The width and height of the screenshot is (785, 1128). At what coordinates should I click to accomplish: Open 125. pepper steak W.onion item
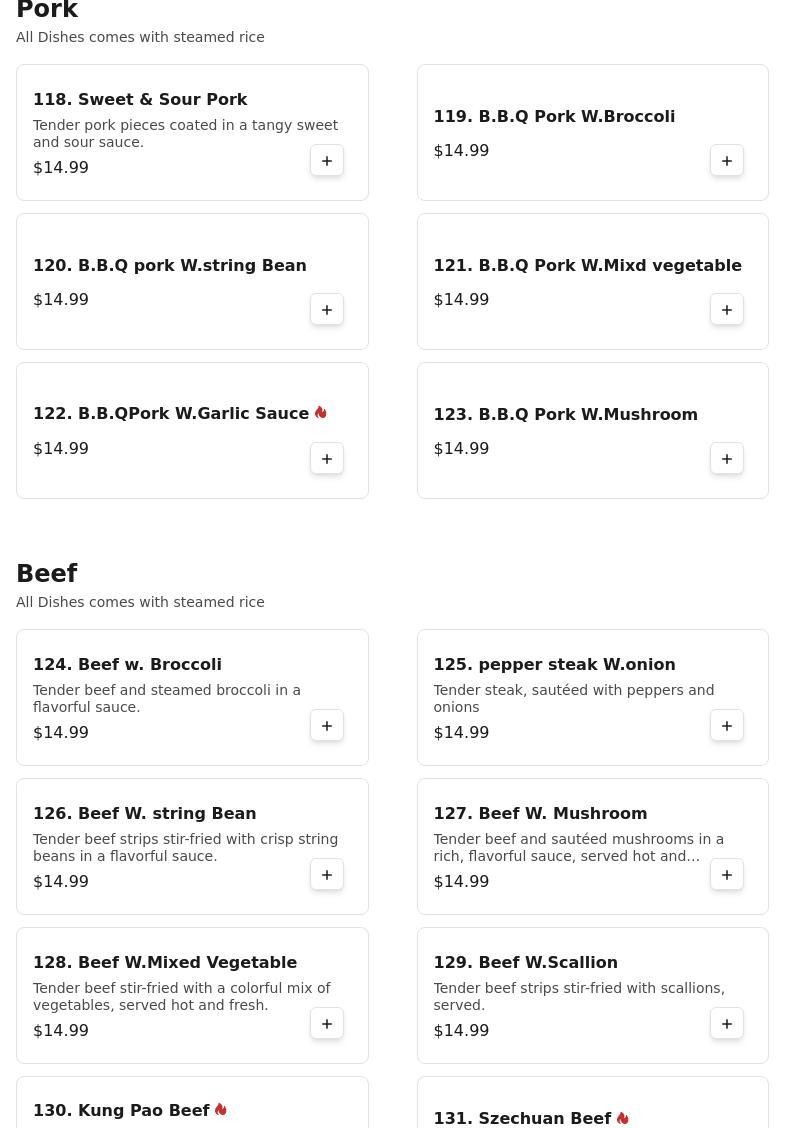(x=554, y=665)
